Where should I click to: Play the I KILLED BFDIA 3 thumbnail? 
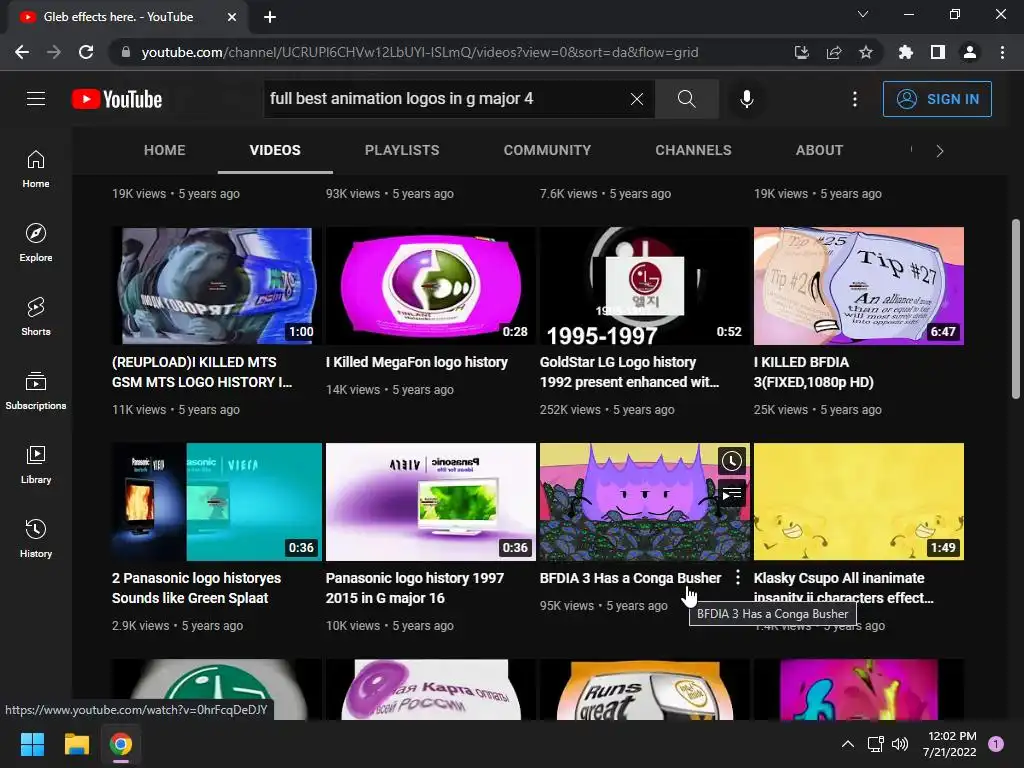[x=859, y=285]
